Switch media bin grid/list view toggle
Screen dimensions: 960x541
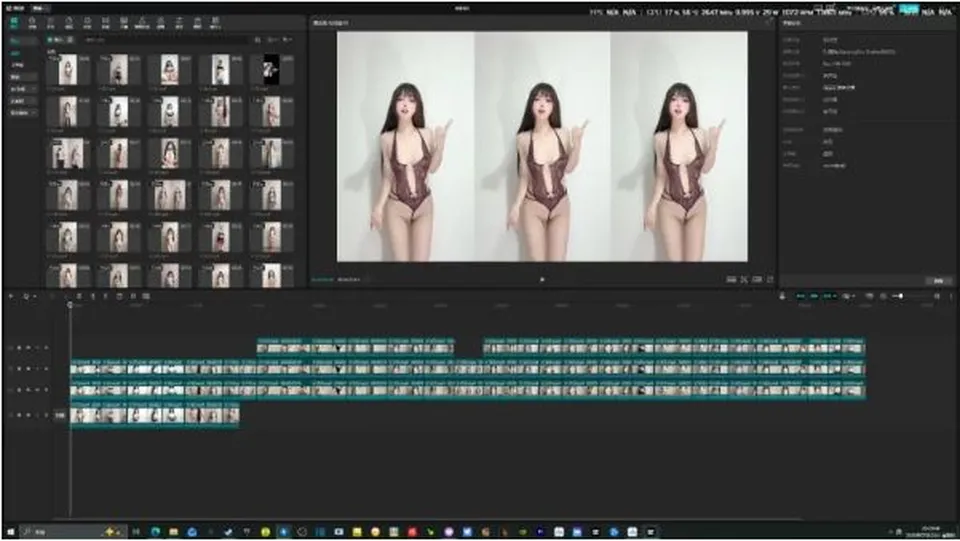258,40
